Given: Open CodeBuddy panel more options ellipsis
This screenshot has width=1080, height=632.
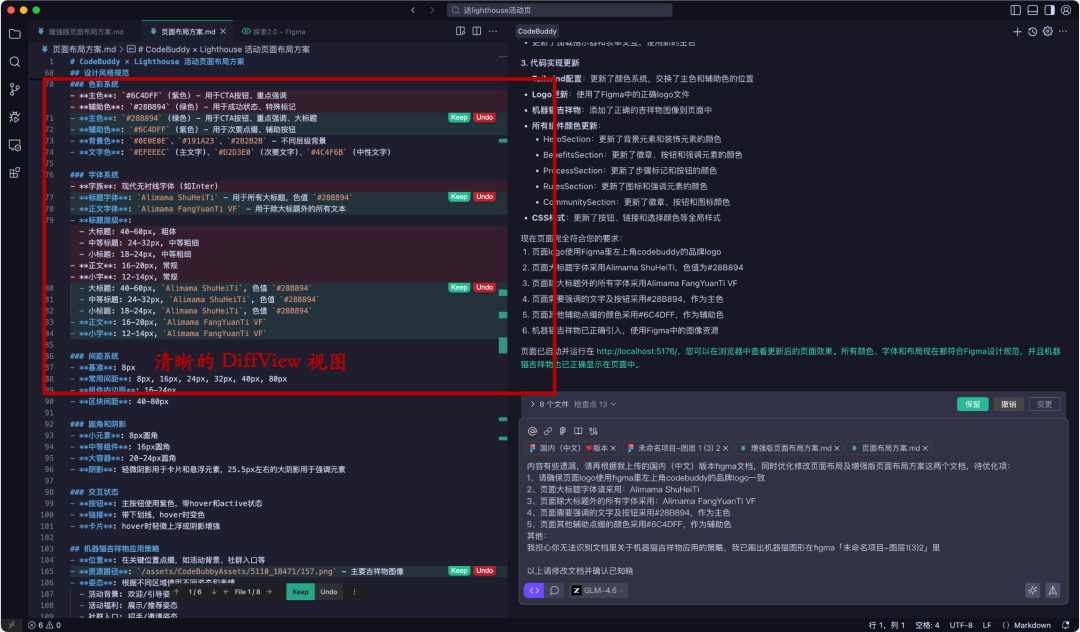Looking at the screenshot, I should click(x=1063, y=32).
